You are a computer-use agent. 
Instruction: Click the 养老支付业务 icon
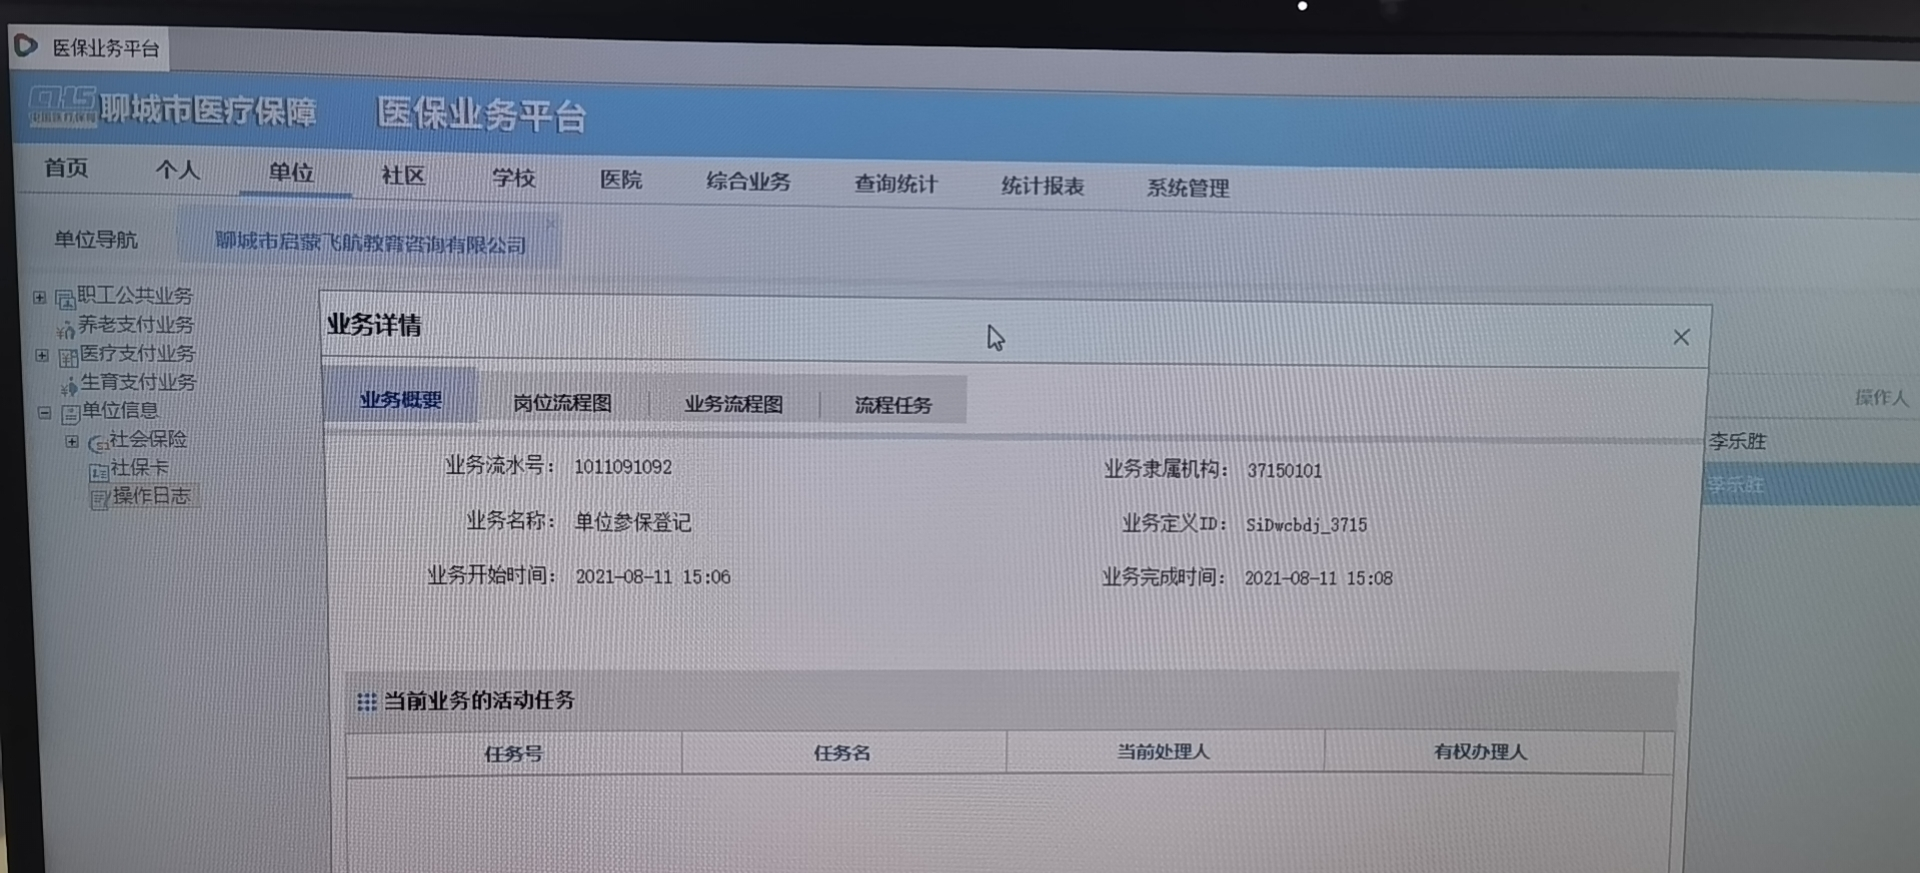click(66, 328)
